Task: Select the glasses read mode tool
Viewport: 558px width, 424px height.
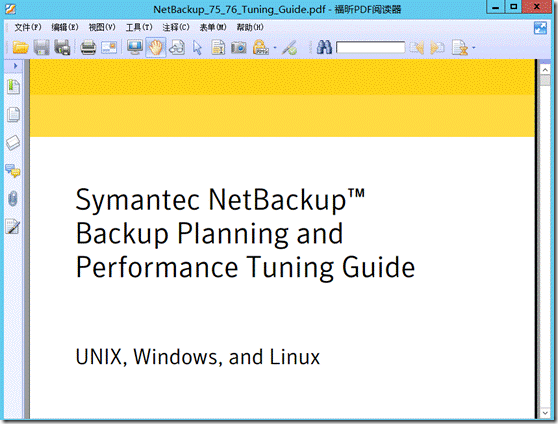Action: click(x=177, y=47)
